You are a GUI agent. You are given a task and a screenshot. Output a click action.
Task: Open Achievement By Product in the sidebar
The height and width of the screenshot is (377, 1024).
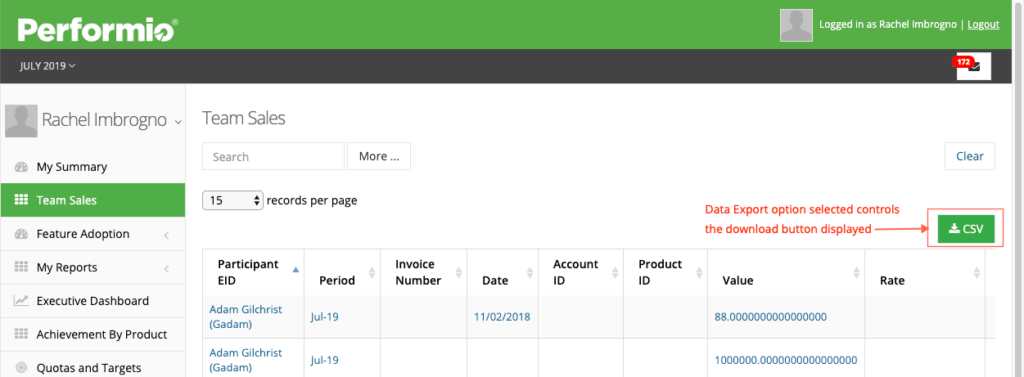93,334
